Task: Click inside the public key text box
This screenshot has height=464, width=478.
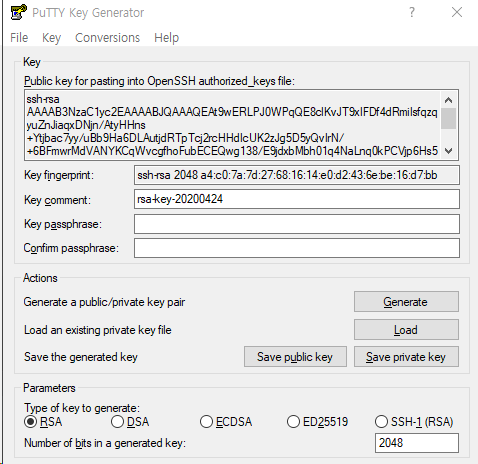Action: tap(232, 125)
